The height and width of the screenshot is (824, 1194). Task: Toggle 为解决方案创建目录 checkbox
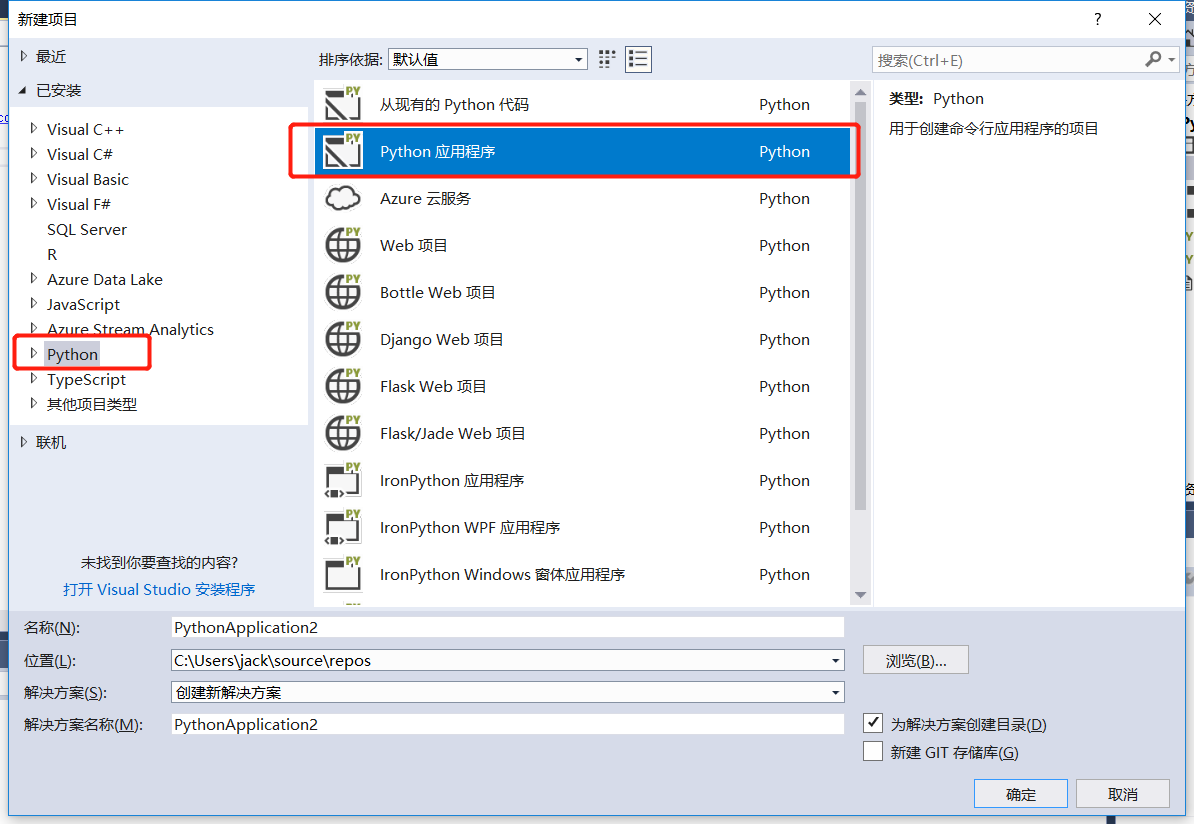point(873,723)
